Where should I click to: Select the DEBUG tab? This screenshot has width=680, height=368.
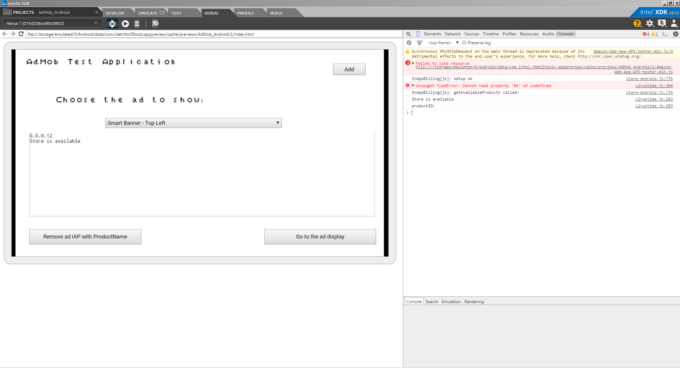point(212,13)
